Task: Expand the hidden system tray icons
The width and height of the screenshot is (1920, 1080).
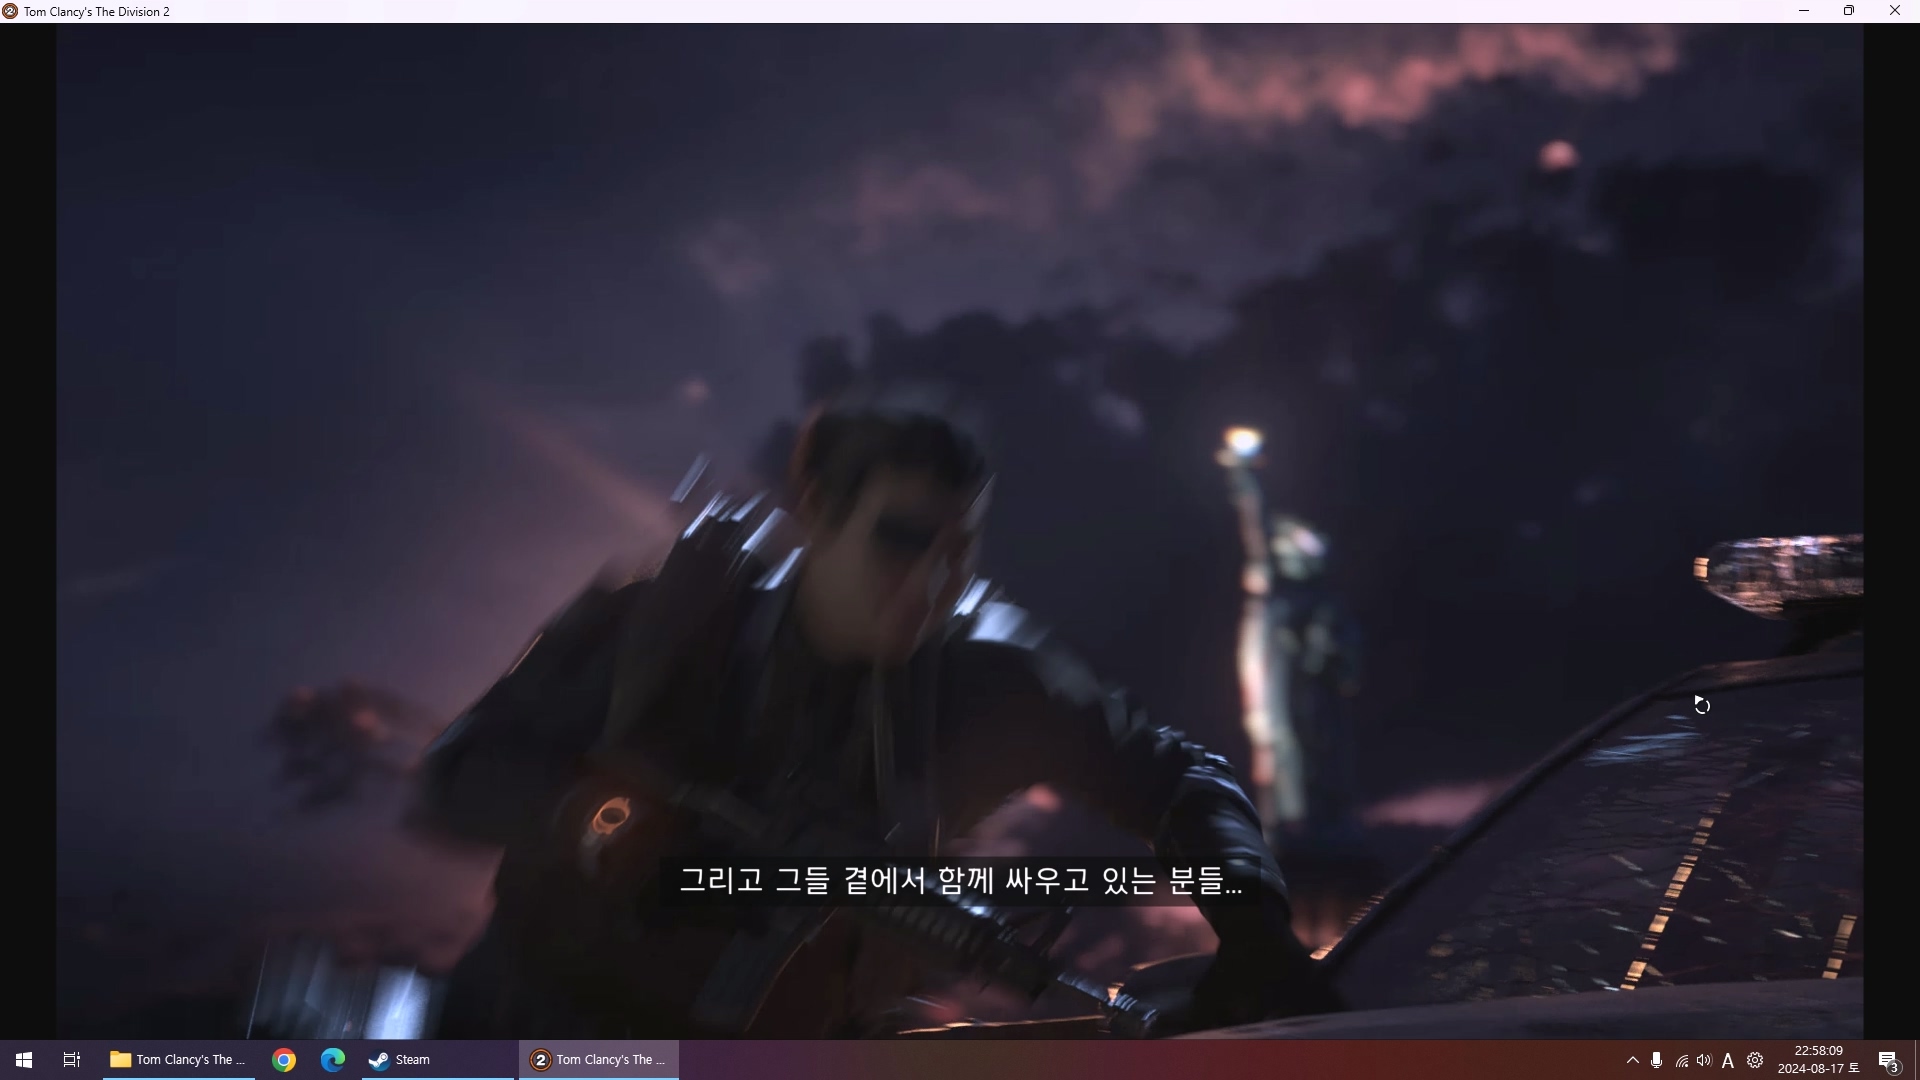Action: [x=1633, y=1060]
